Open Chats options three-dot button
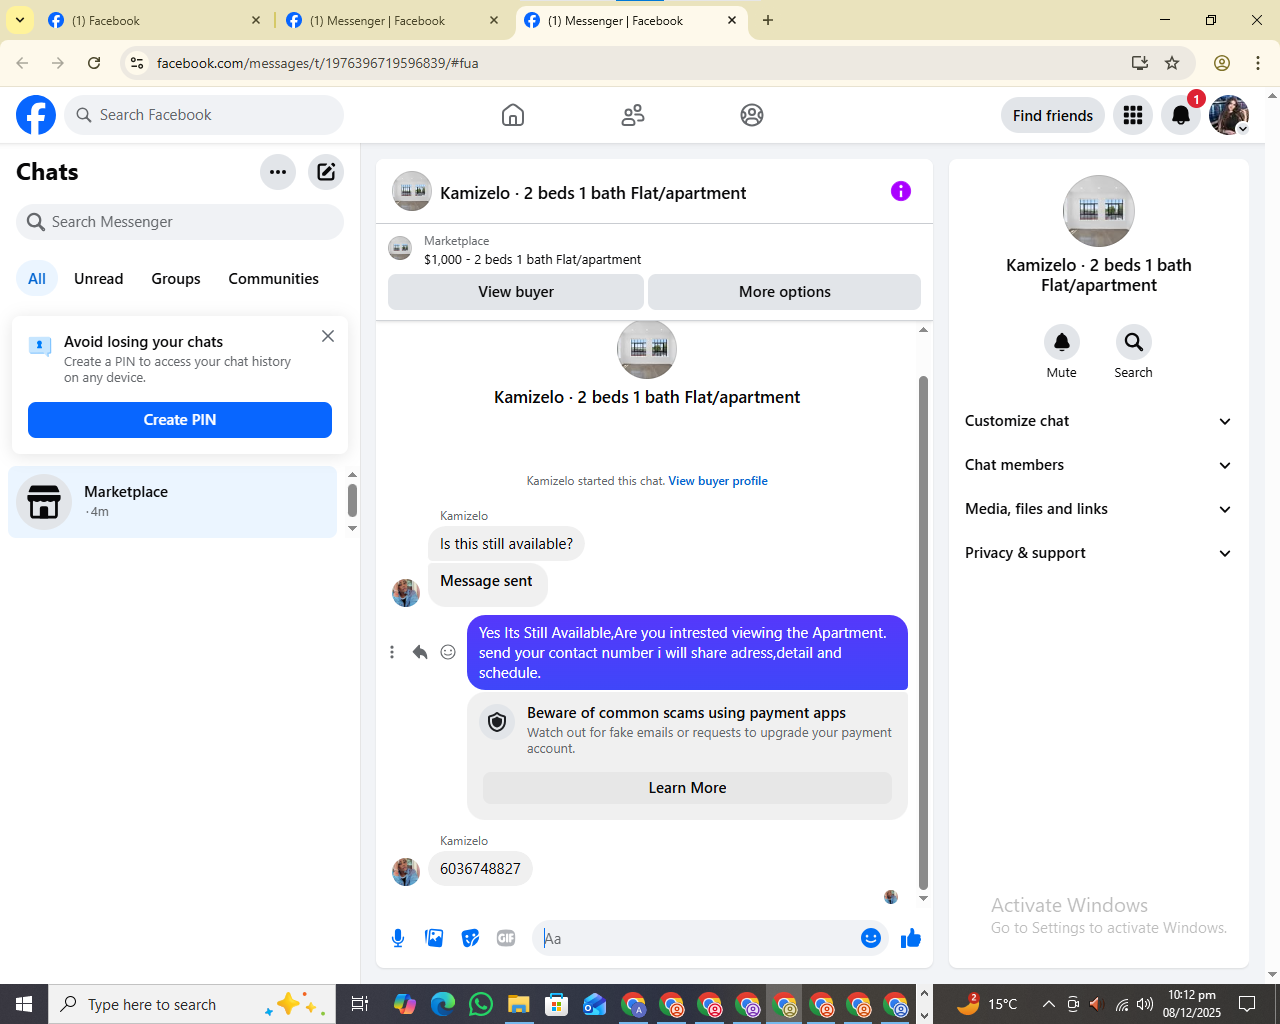This screenshot has width=1280, height=1024. [x=278, y=172]
